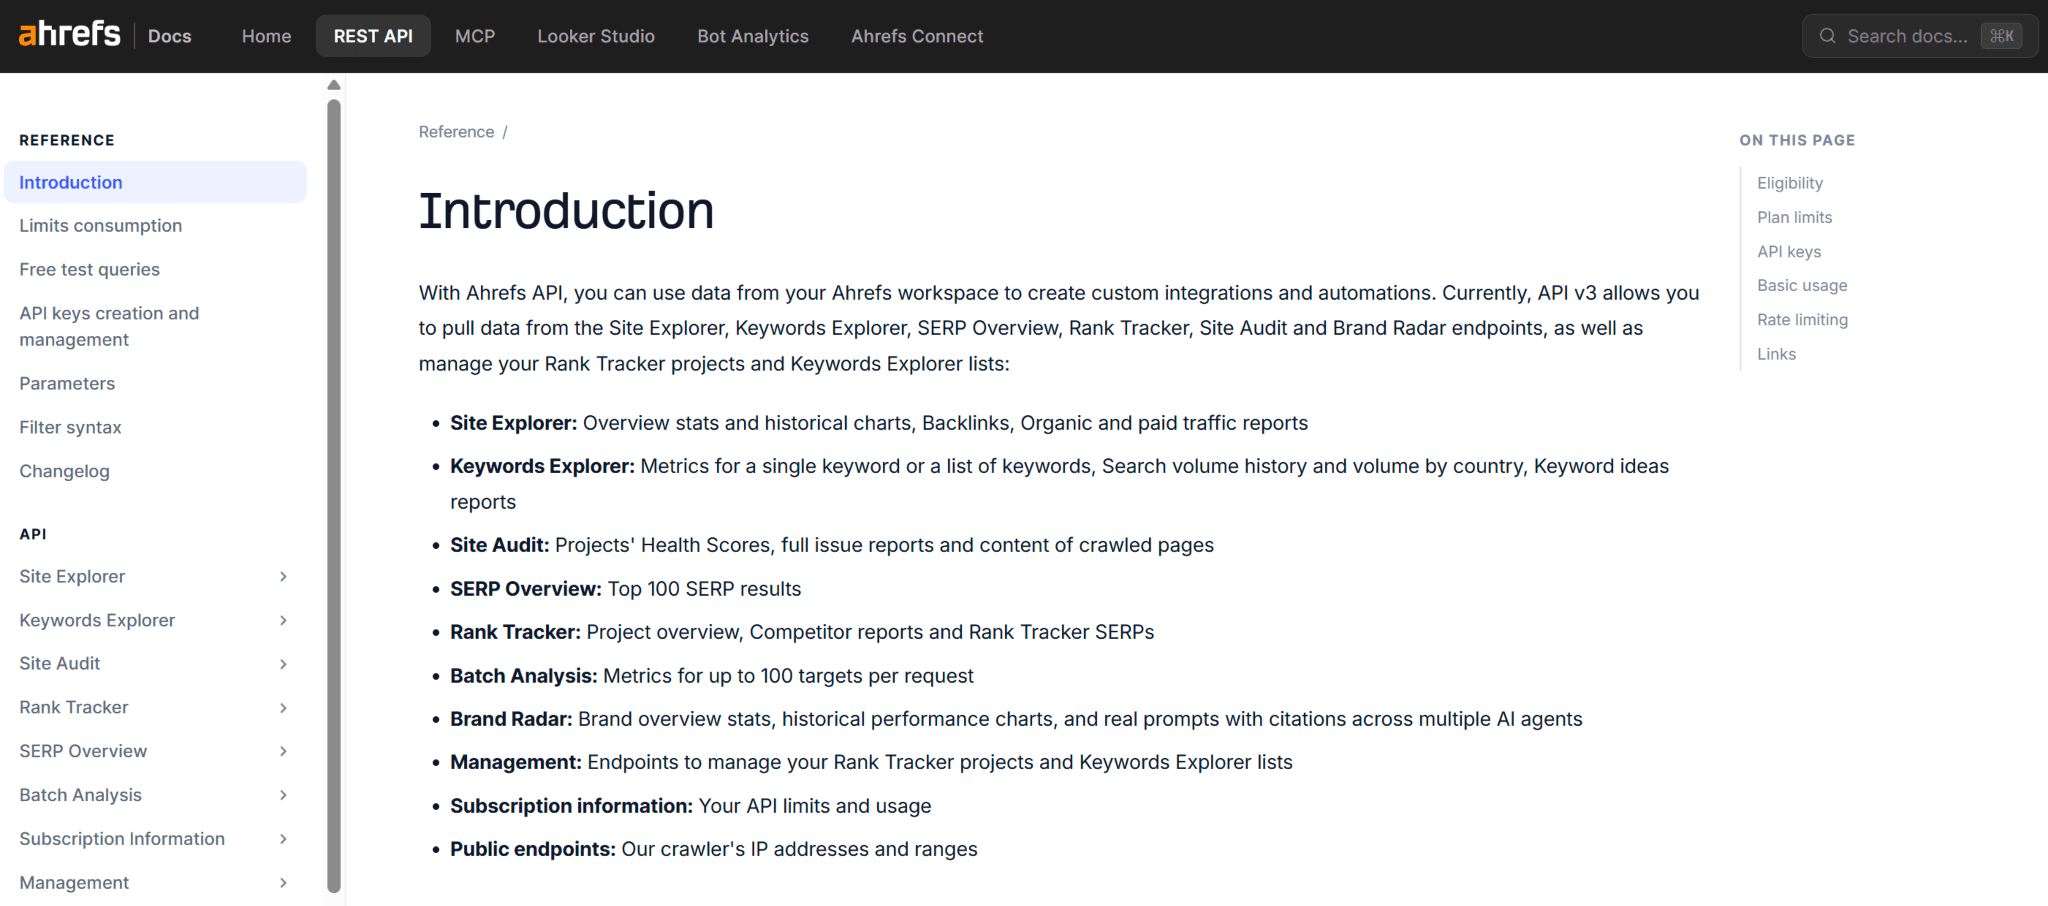Jump to API keys section

click(x=1789, y=252)
